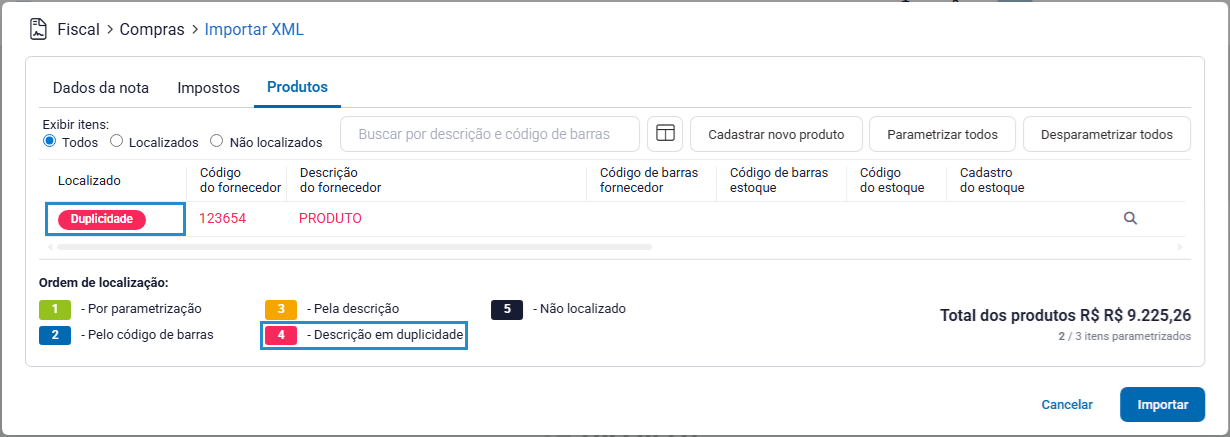Switch to the Dados da nota tab

point(100,88)
